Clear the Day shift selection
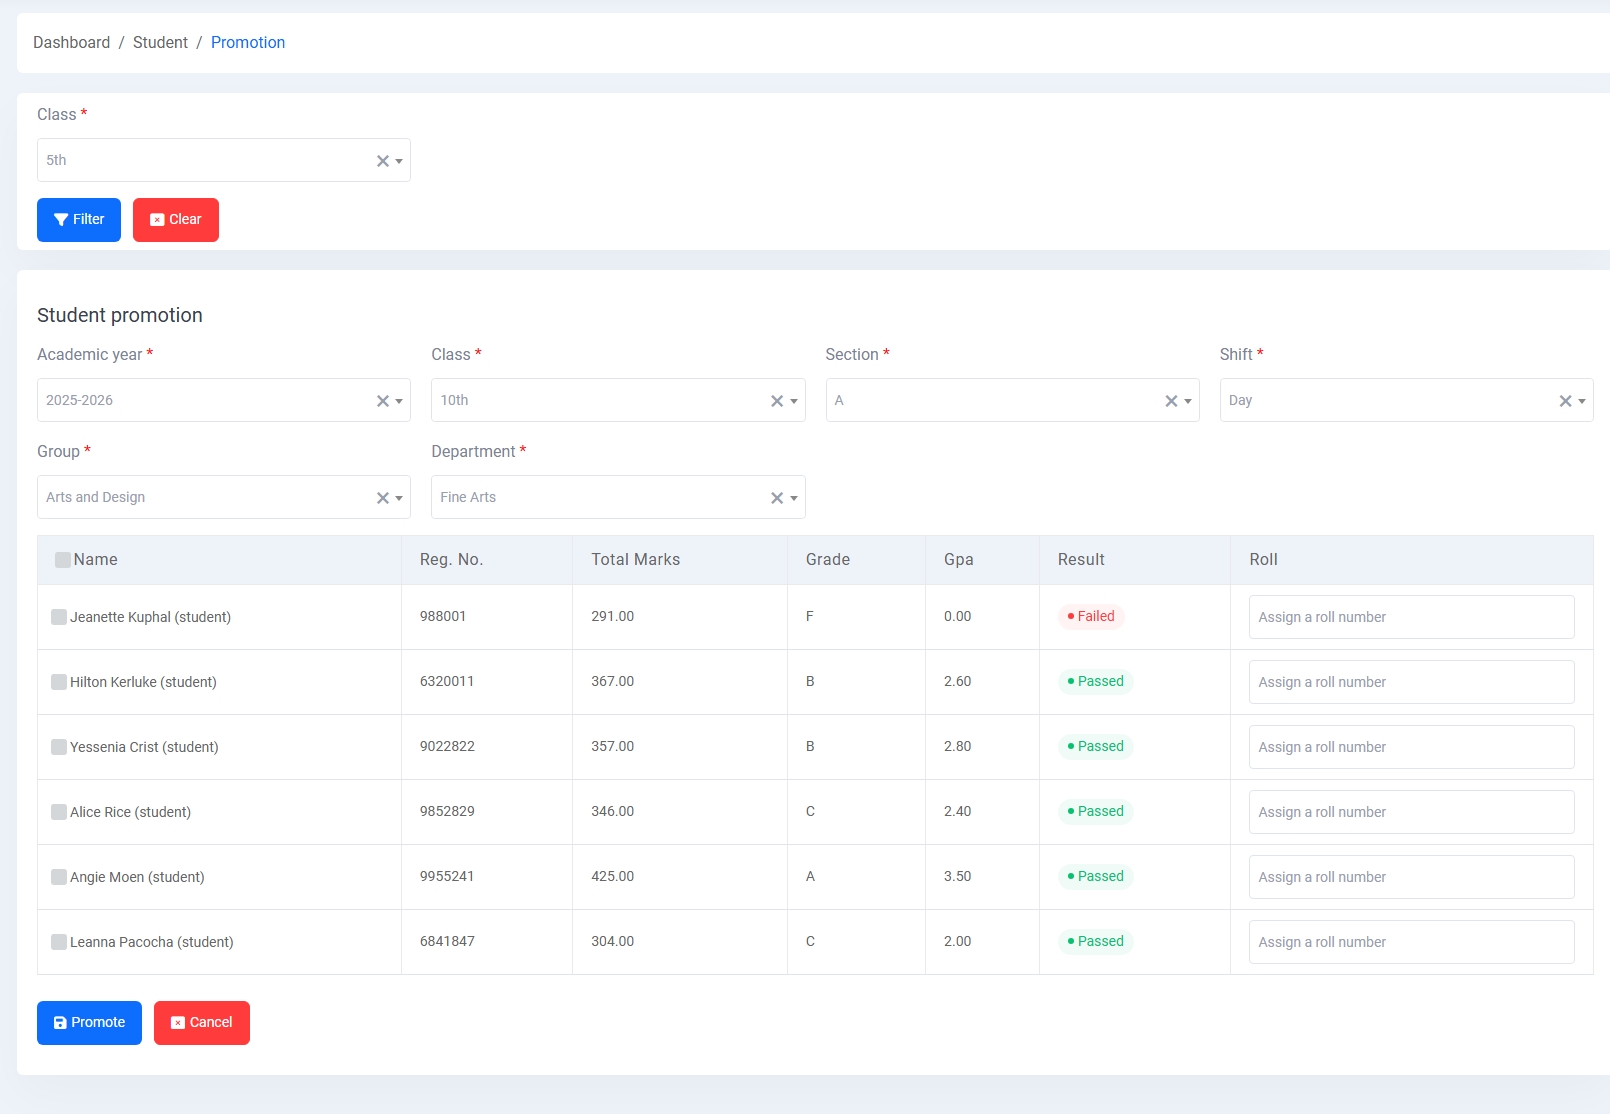The width and height of the screenshot is (1610, 1114). (x=1565, y=401)
